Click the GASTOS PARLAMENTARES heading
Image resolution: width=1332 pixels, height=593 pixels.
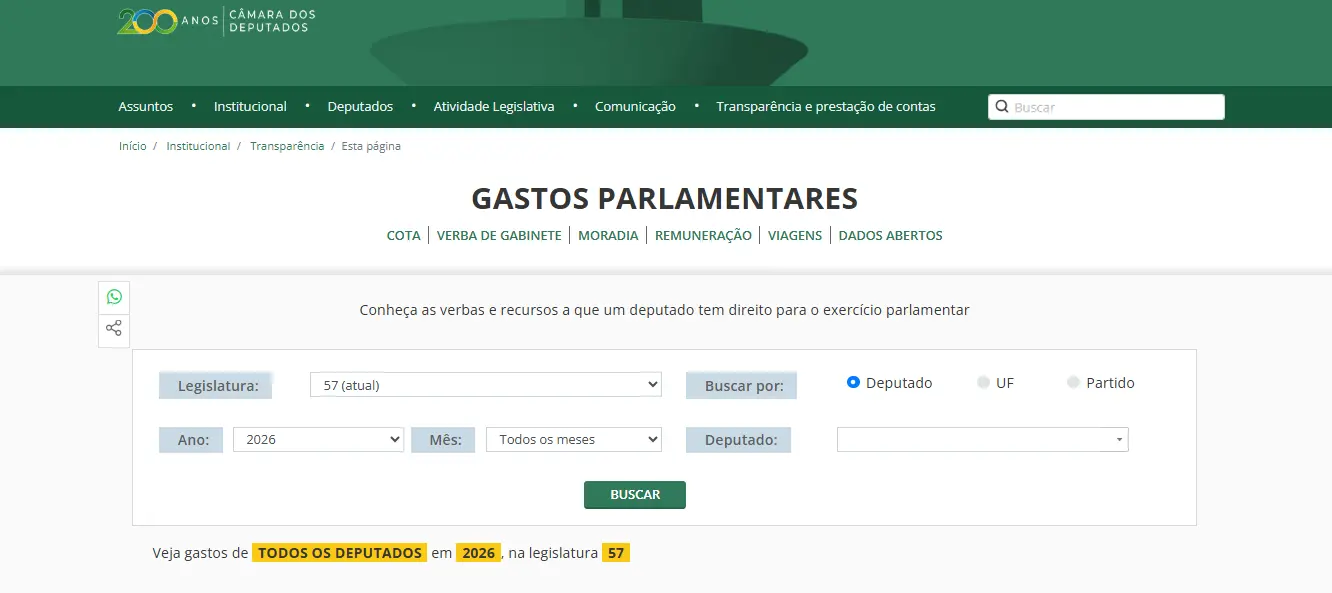click(665, 198)
